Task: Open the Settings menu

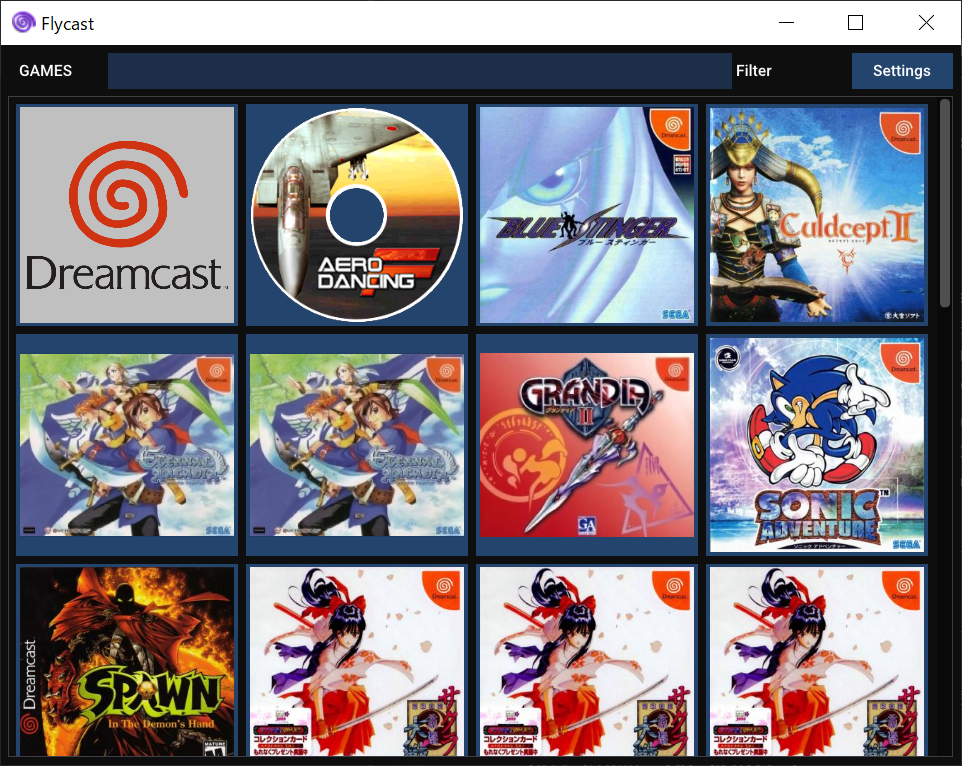Action: coord(902,71)
